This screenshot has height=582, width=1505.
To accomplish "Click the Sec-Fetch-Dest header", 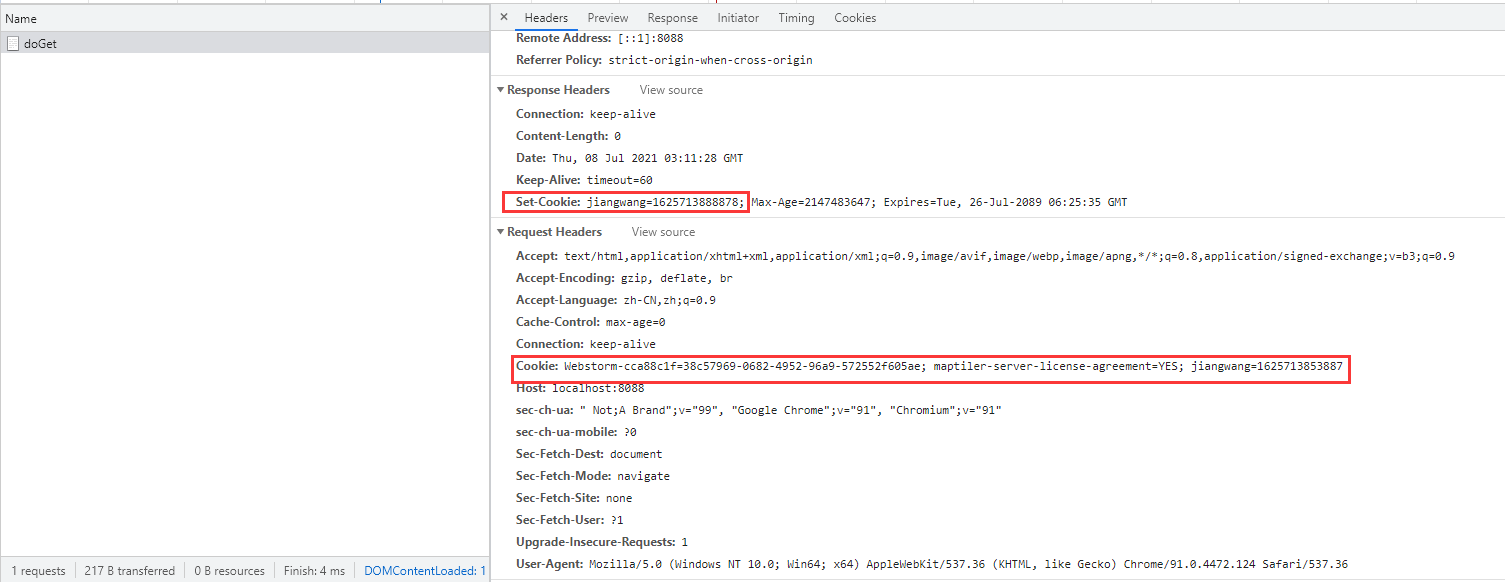I will tap(589, 454).
